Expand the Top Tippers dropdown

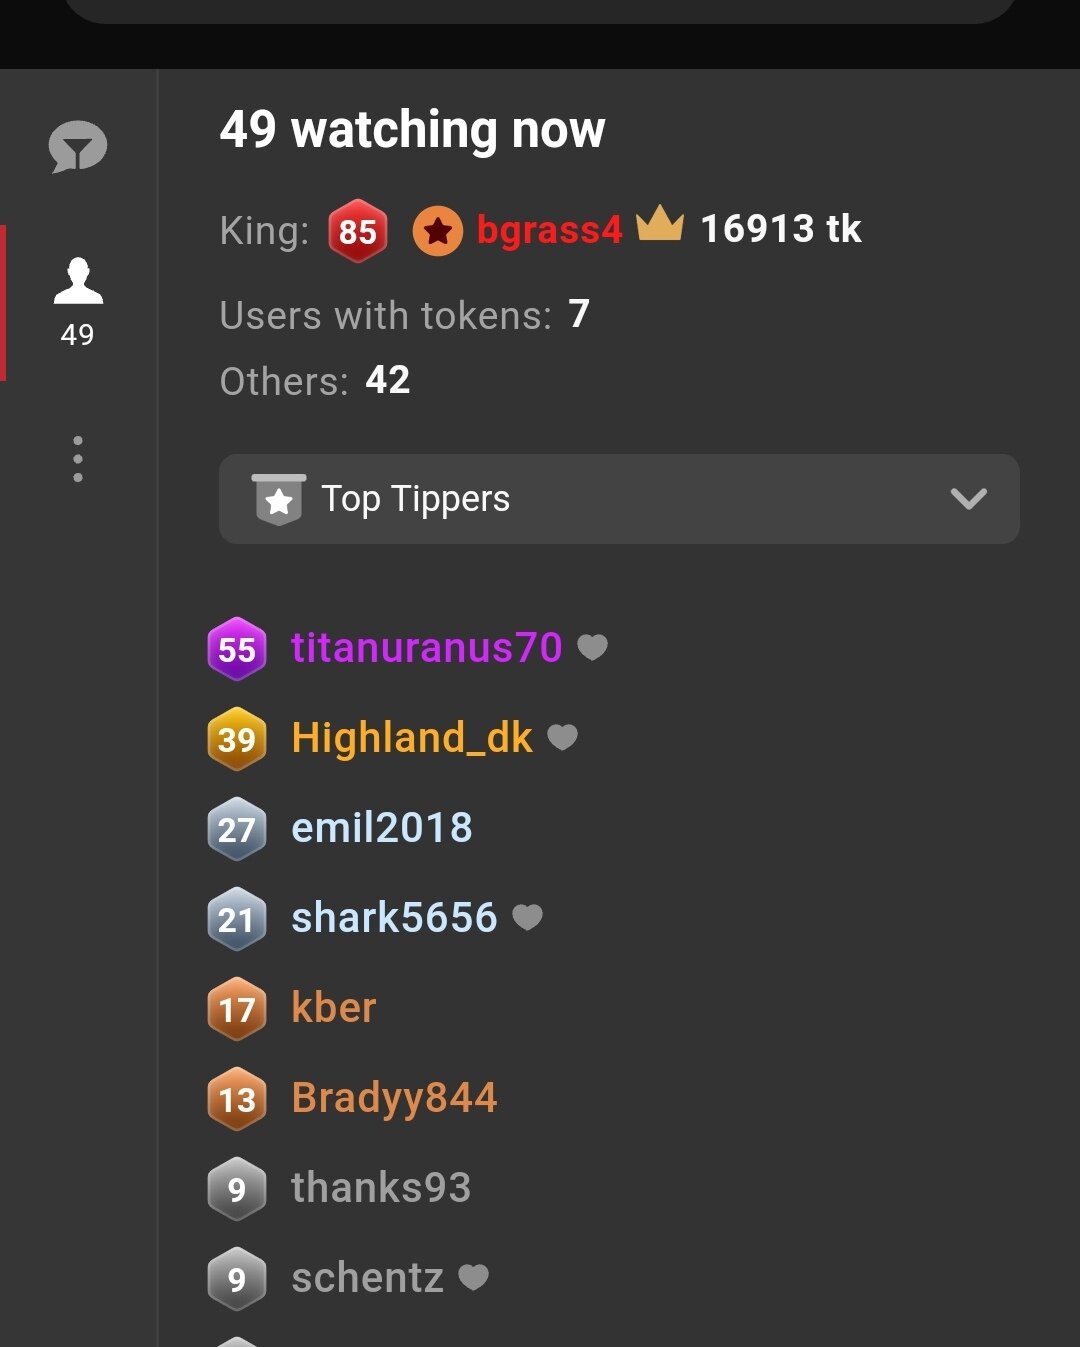coord(618,499)
